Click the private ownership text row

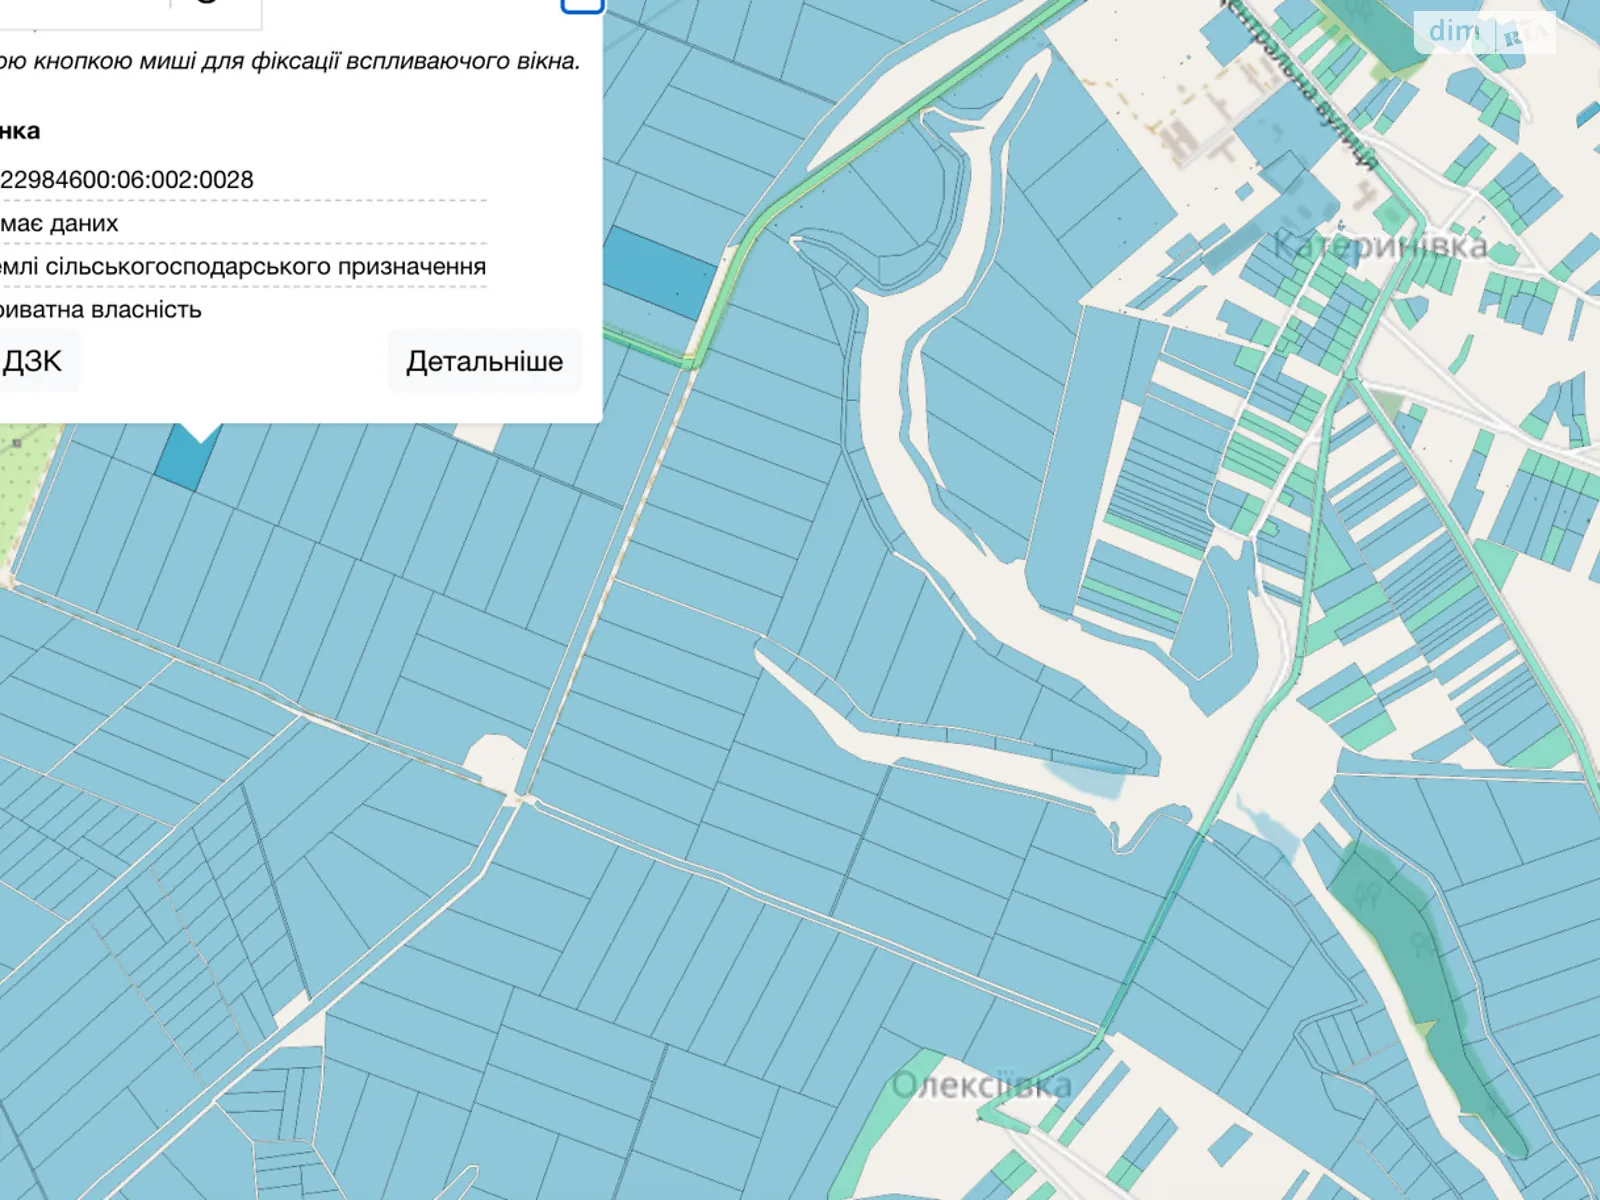[100, 310]
